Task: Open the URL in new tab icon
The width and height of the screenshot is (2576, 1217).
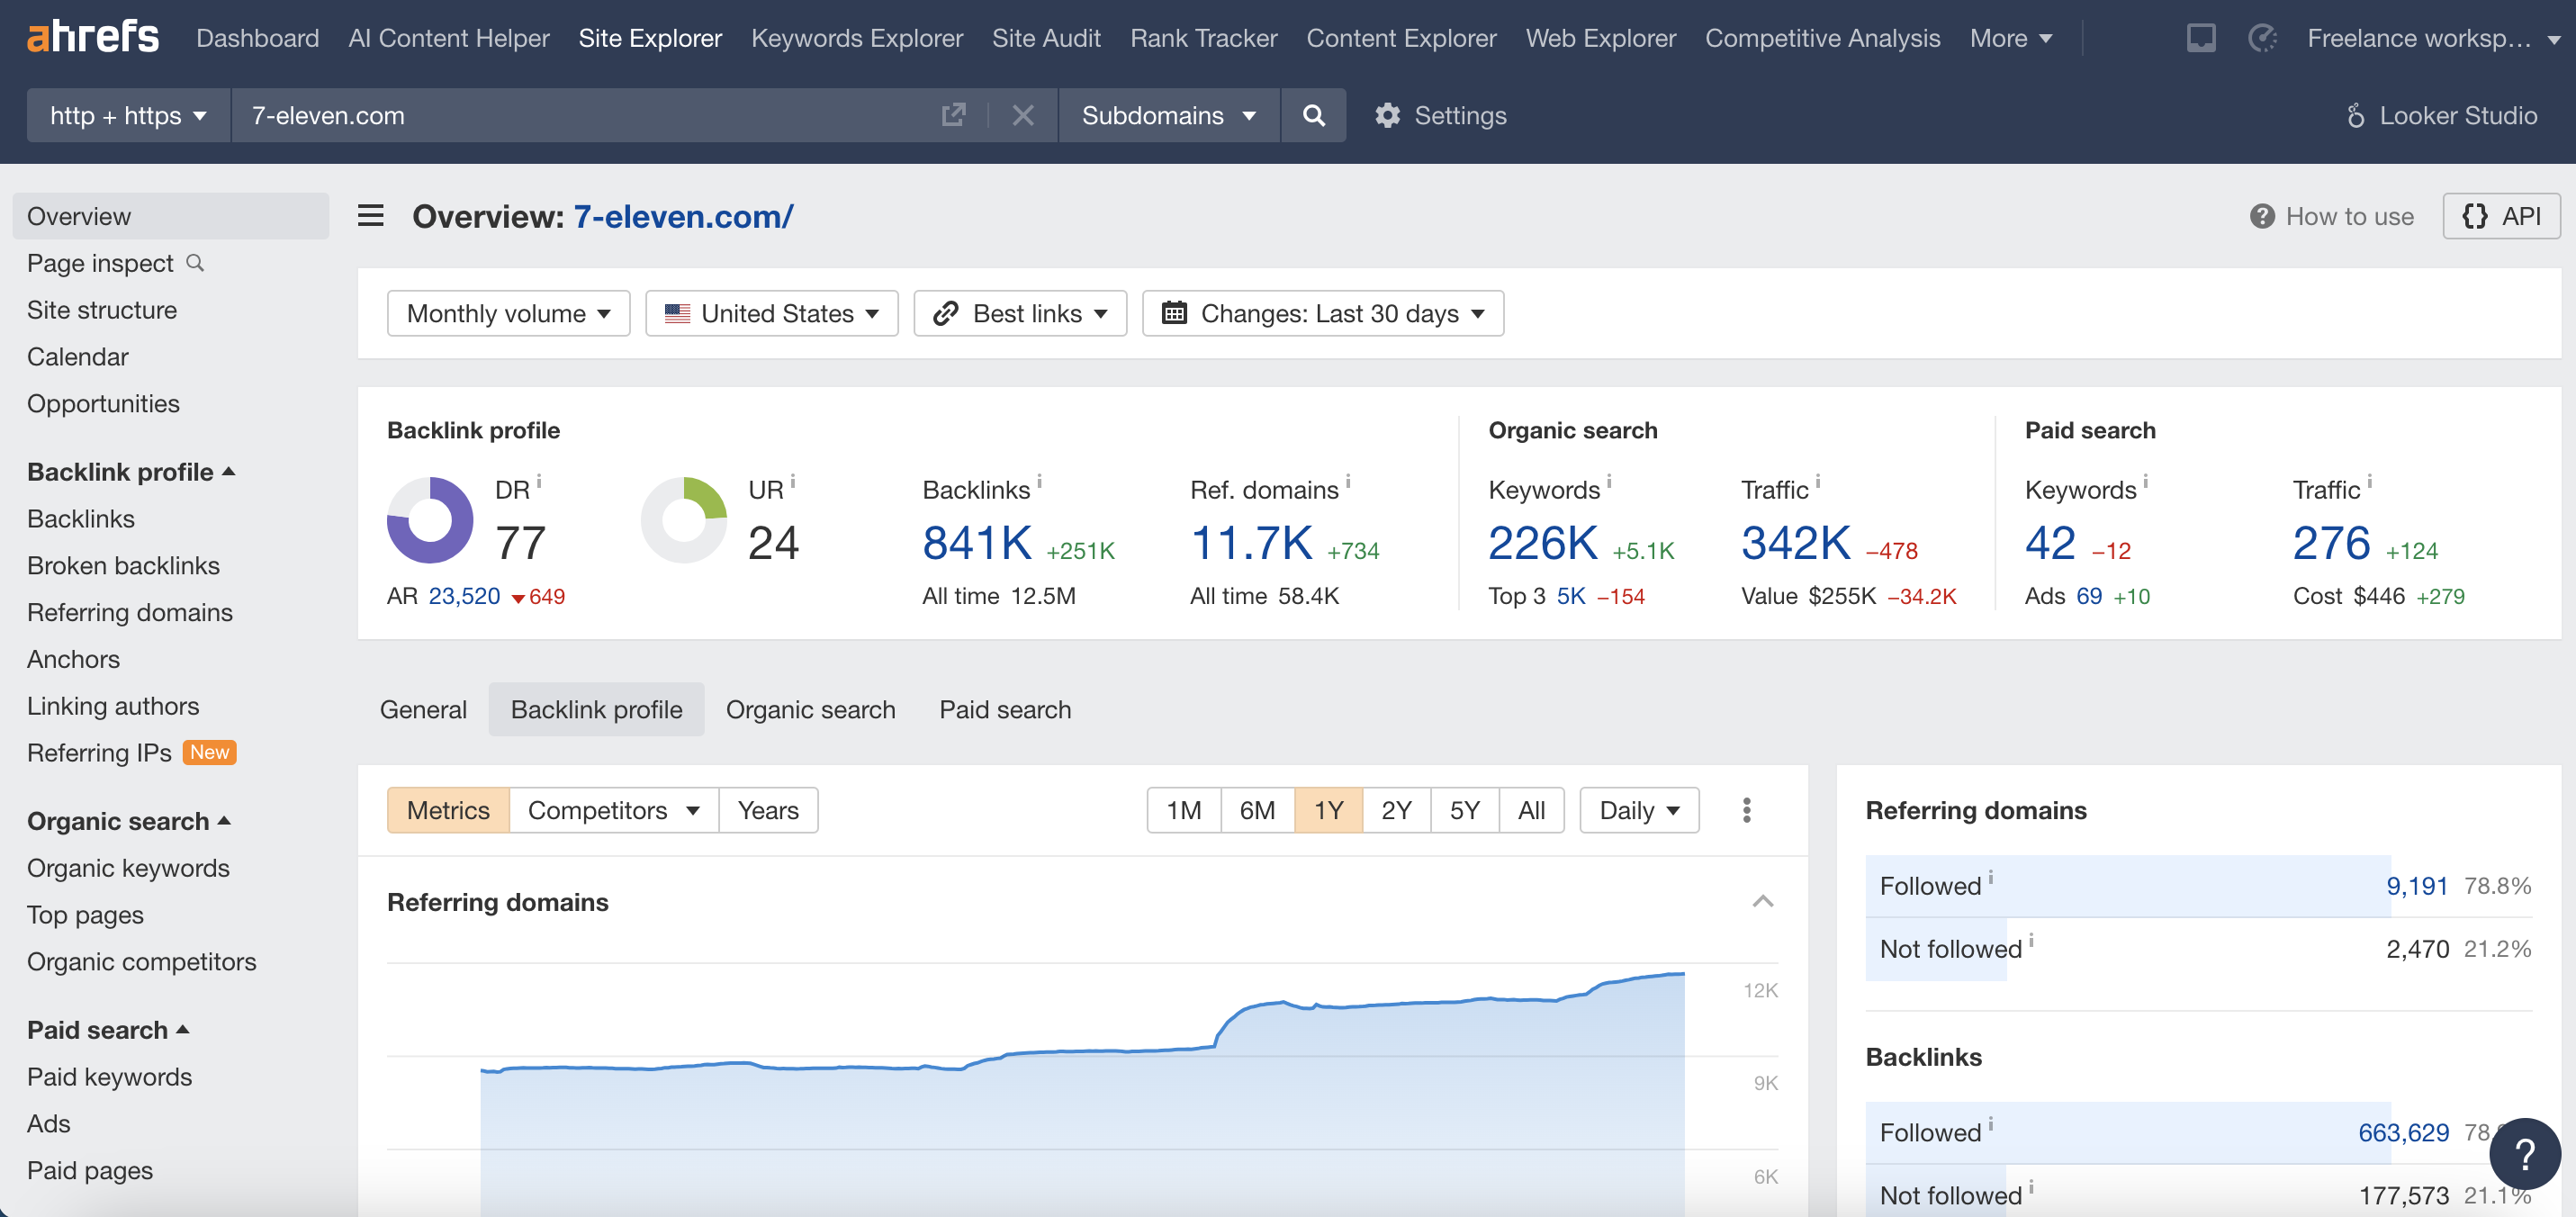Action: click(x=953, y=115)
